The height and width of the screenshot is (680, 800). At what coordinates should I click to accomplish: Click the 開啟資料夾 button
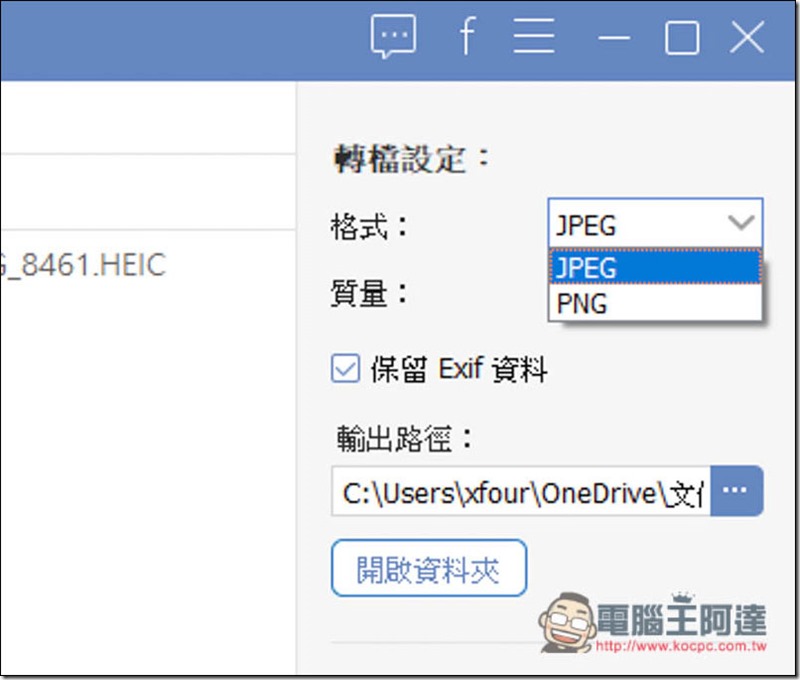429,568
